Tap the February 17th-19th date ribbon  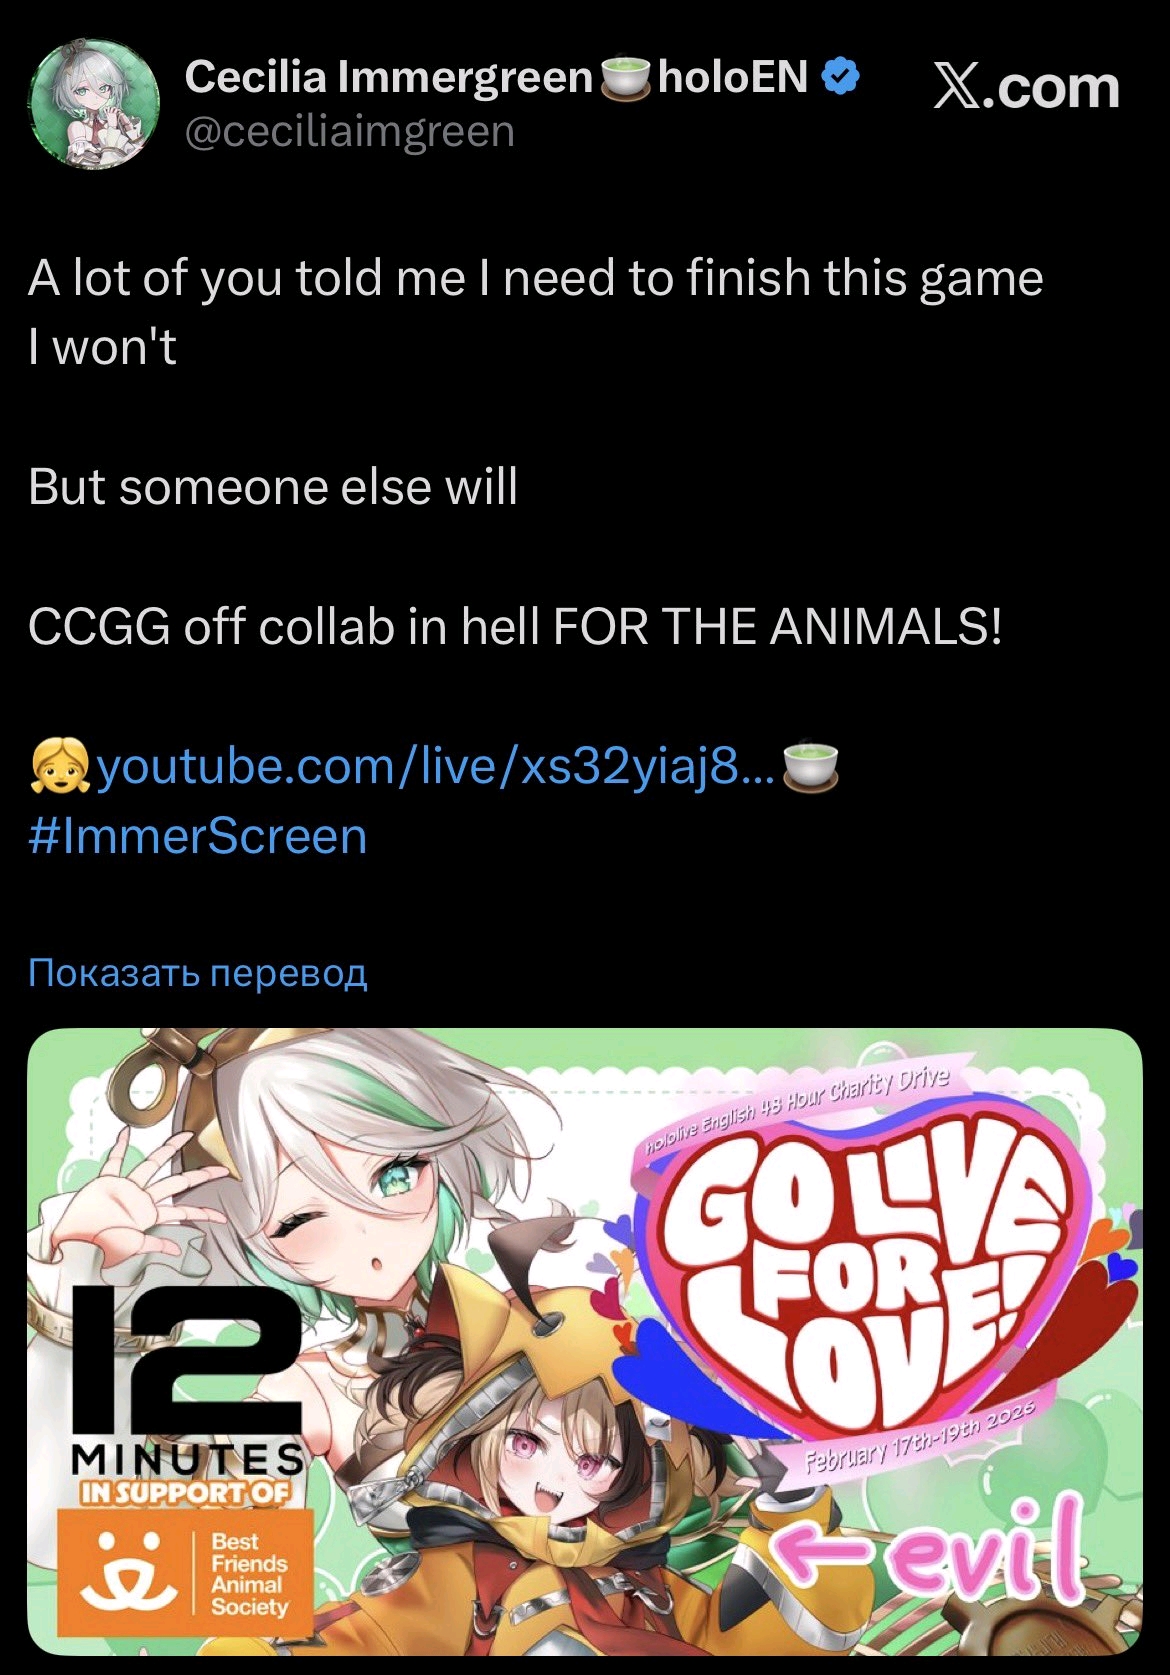(922, 1440)
